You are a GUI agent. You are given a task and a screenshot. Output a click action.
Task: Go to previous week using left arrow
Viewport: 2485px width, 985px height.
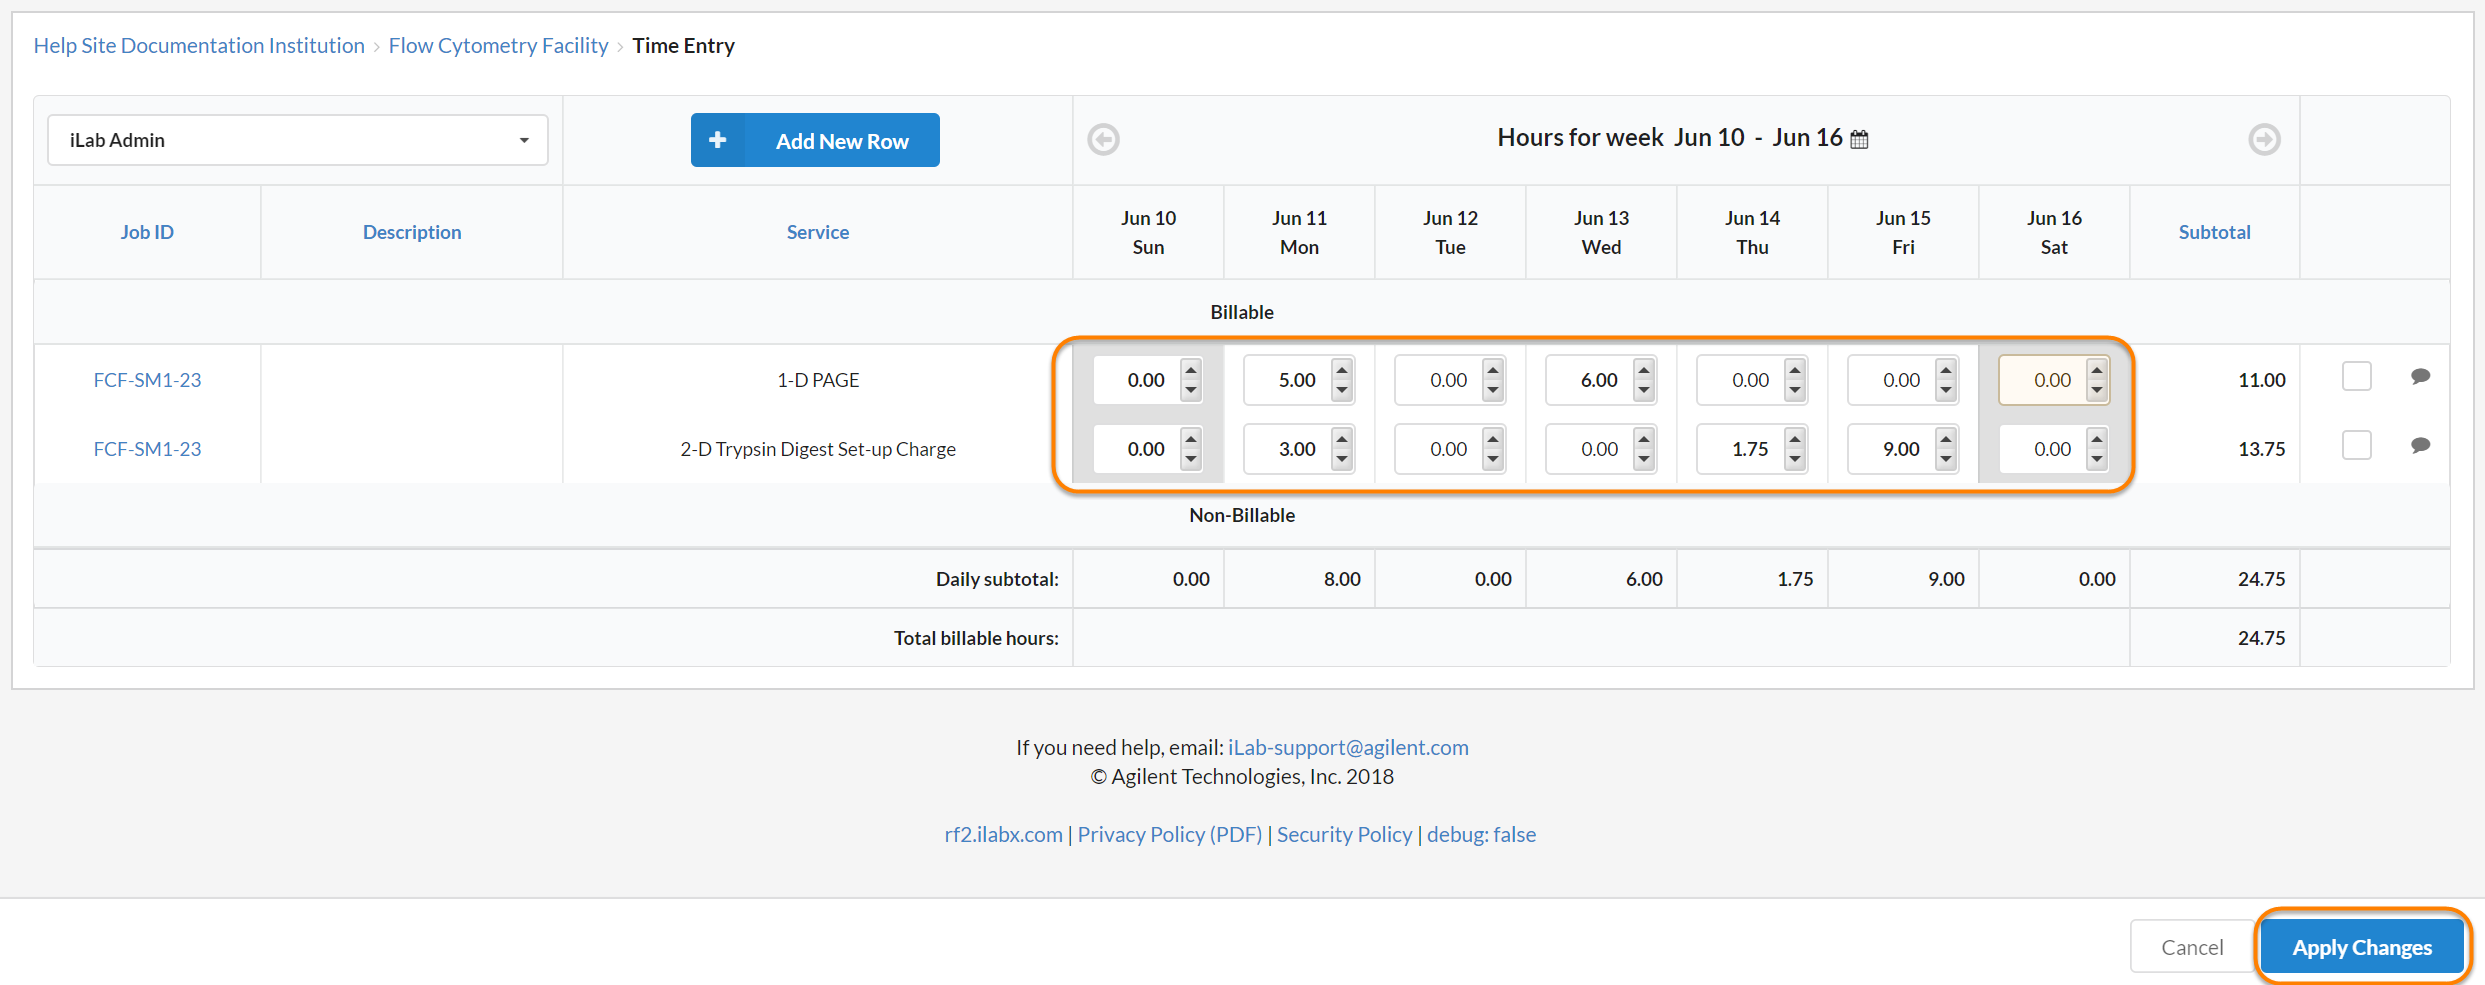coord(1103,139)
